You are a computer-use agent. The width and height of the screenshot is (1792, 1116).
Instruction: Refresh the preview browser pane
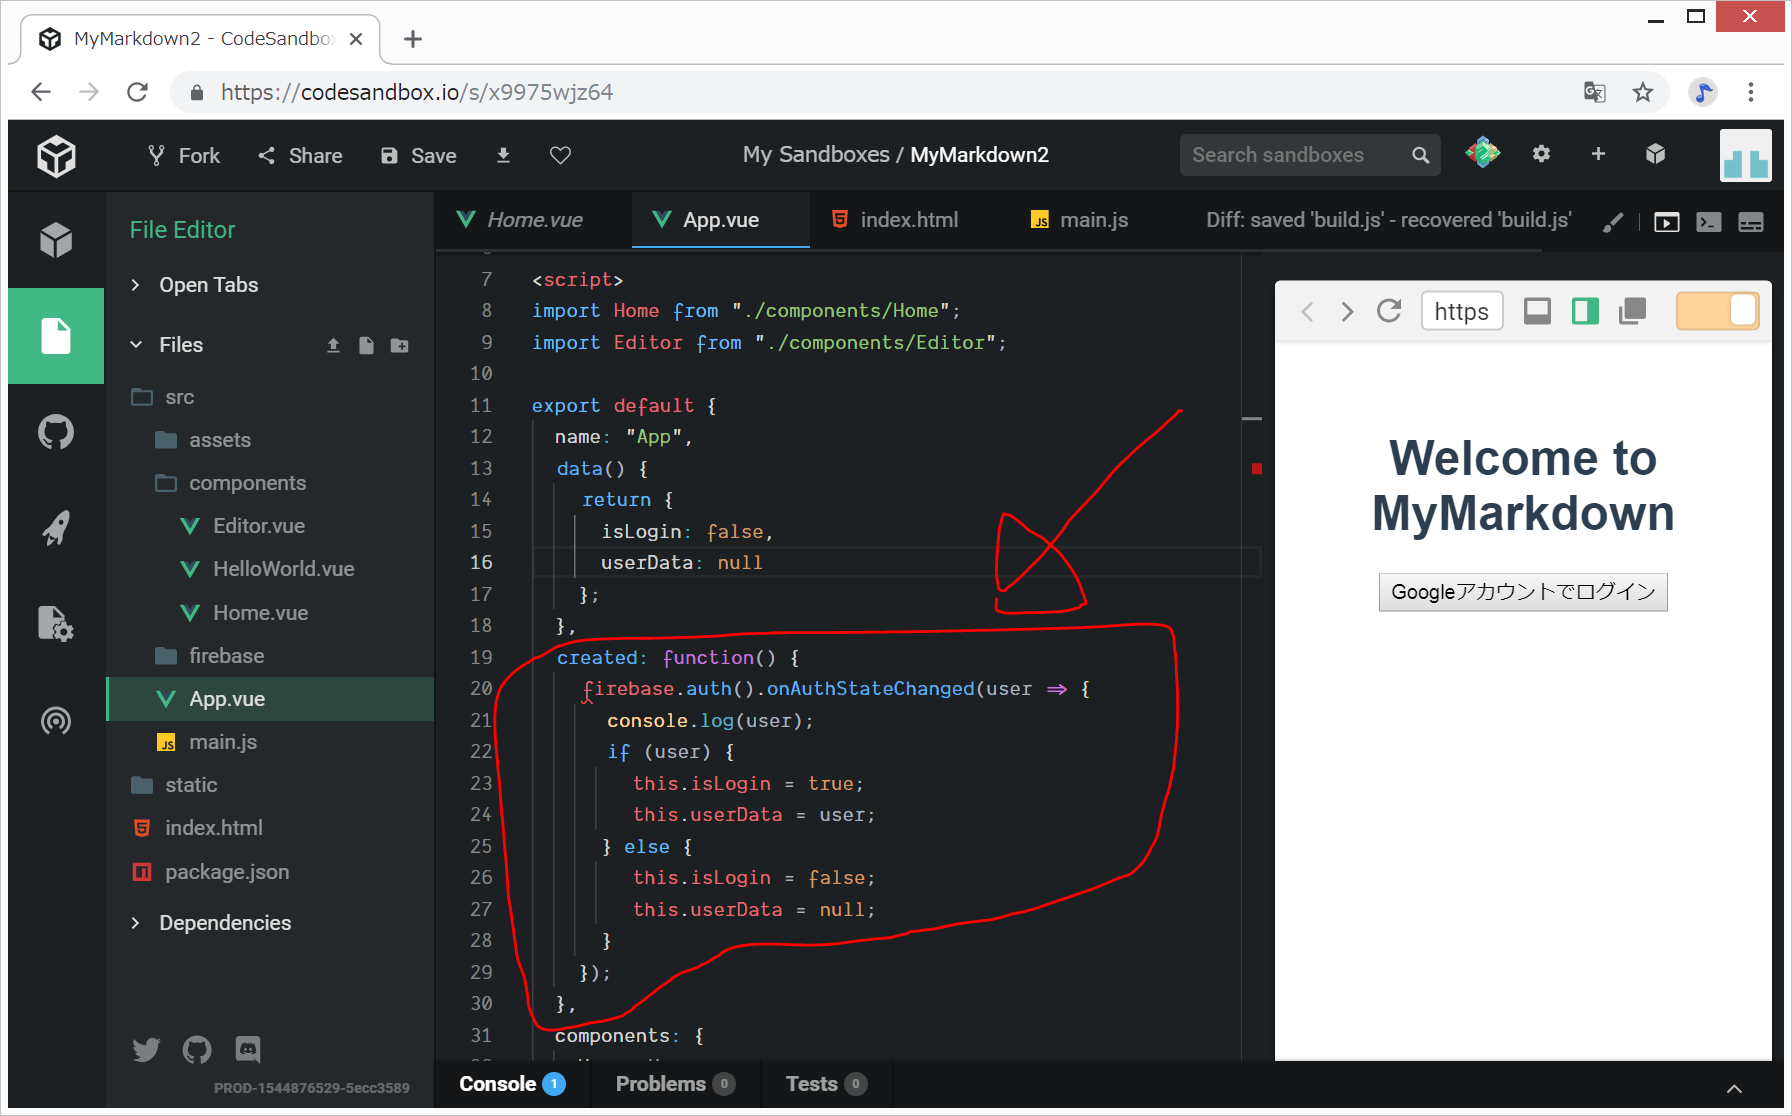1389,311
